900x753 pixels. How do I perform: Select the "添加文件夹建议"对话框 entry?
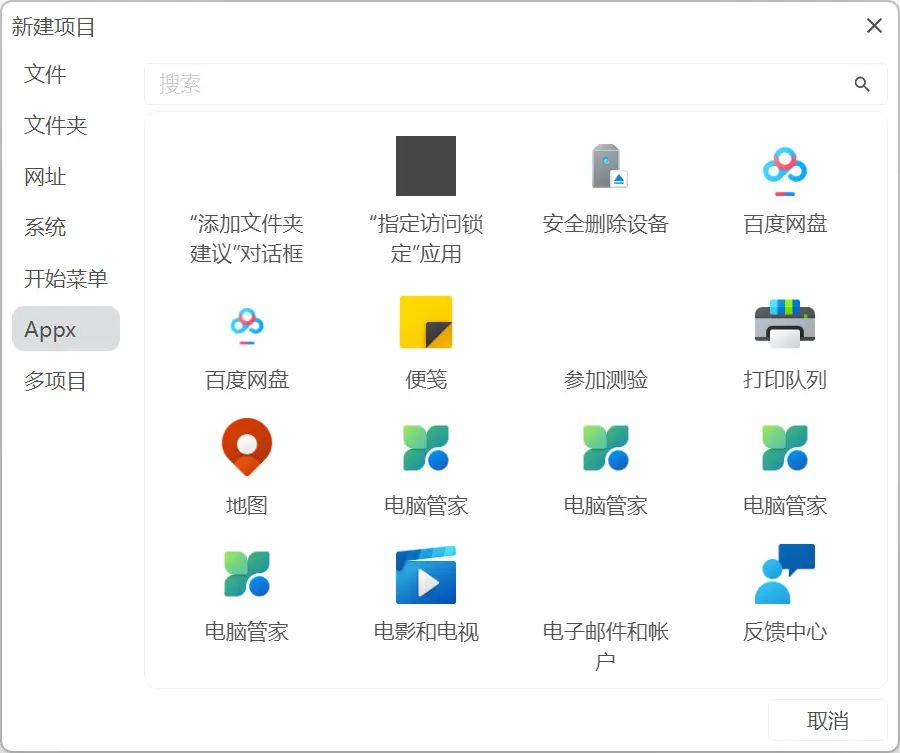(247, 239)
